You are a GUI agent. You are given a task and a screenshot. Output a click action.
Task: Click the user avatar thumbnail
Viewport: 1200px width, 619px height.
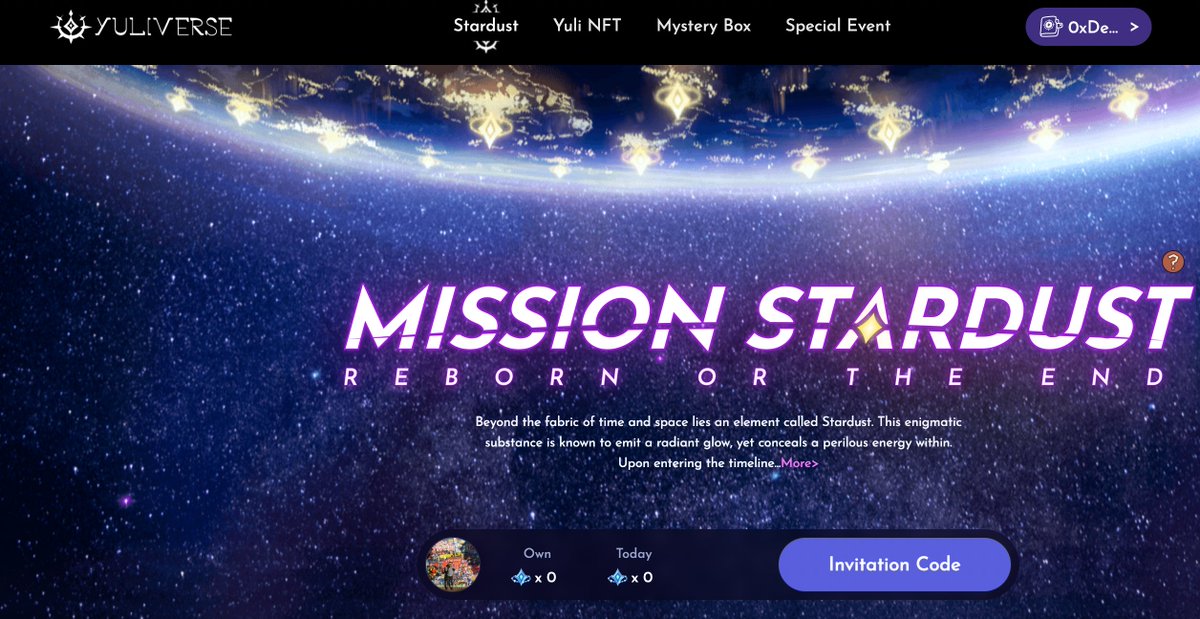click(453, 565)
